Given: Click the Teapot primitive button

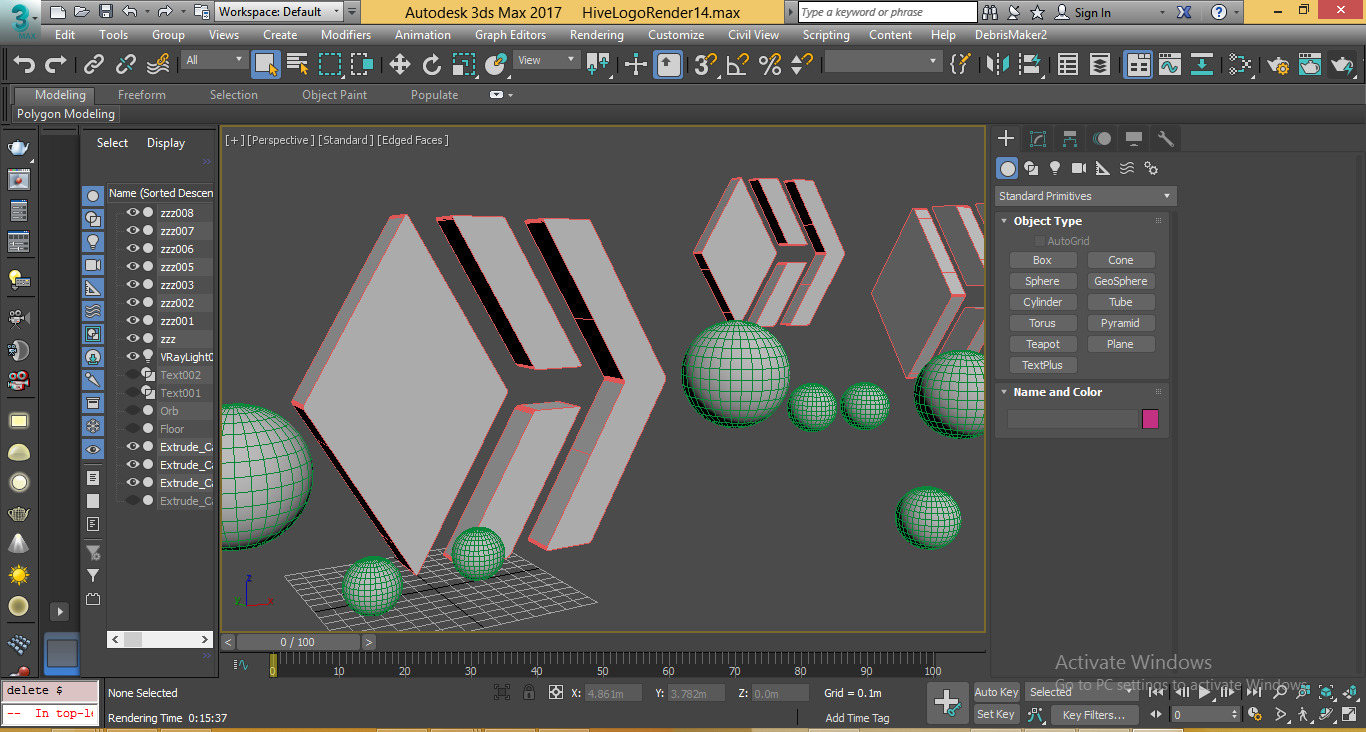Looking at the screenshot, I should 1042,344.
